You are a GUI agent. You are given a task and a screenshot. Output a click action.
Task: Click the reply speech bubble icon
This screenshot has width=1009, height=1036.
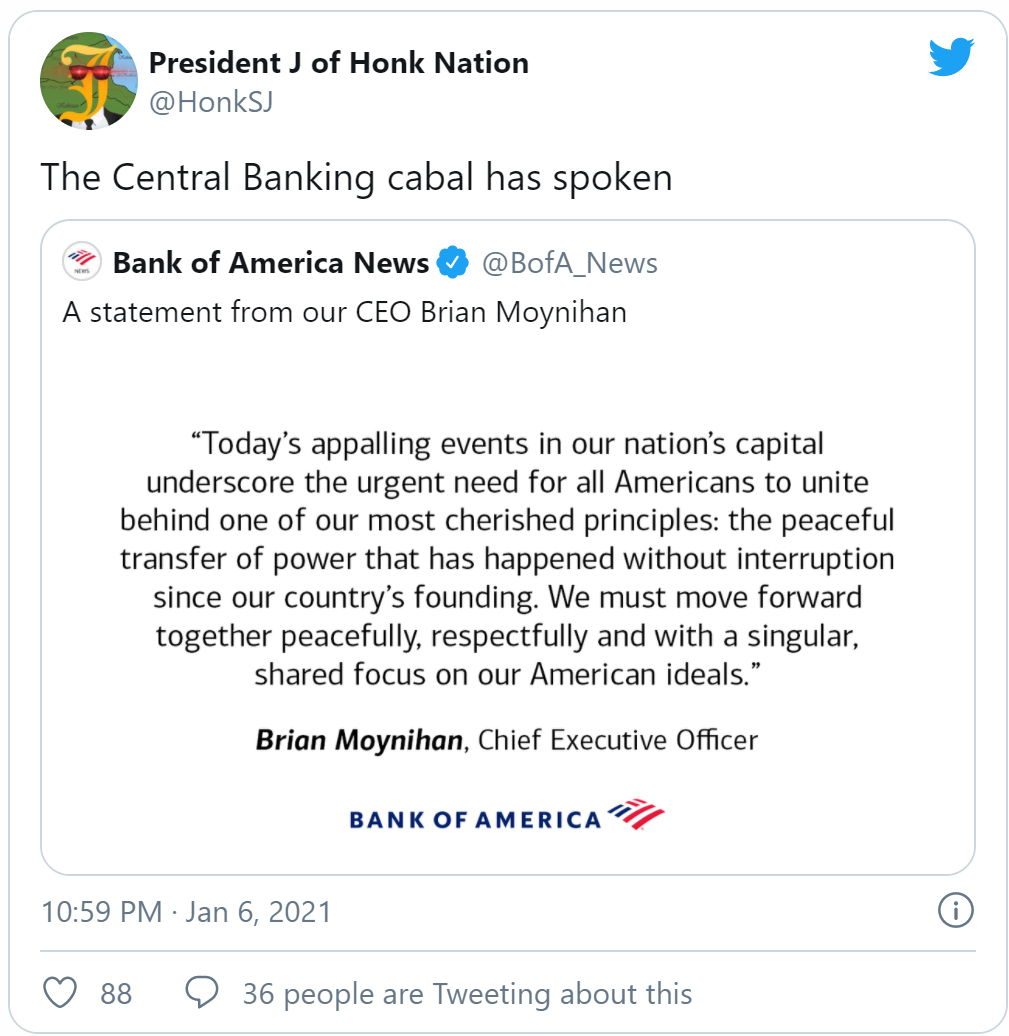tap(203, 993)
